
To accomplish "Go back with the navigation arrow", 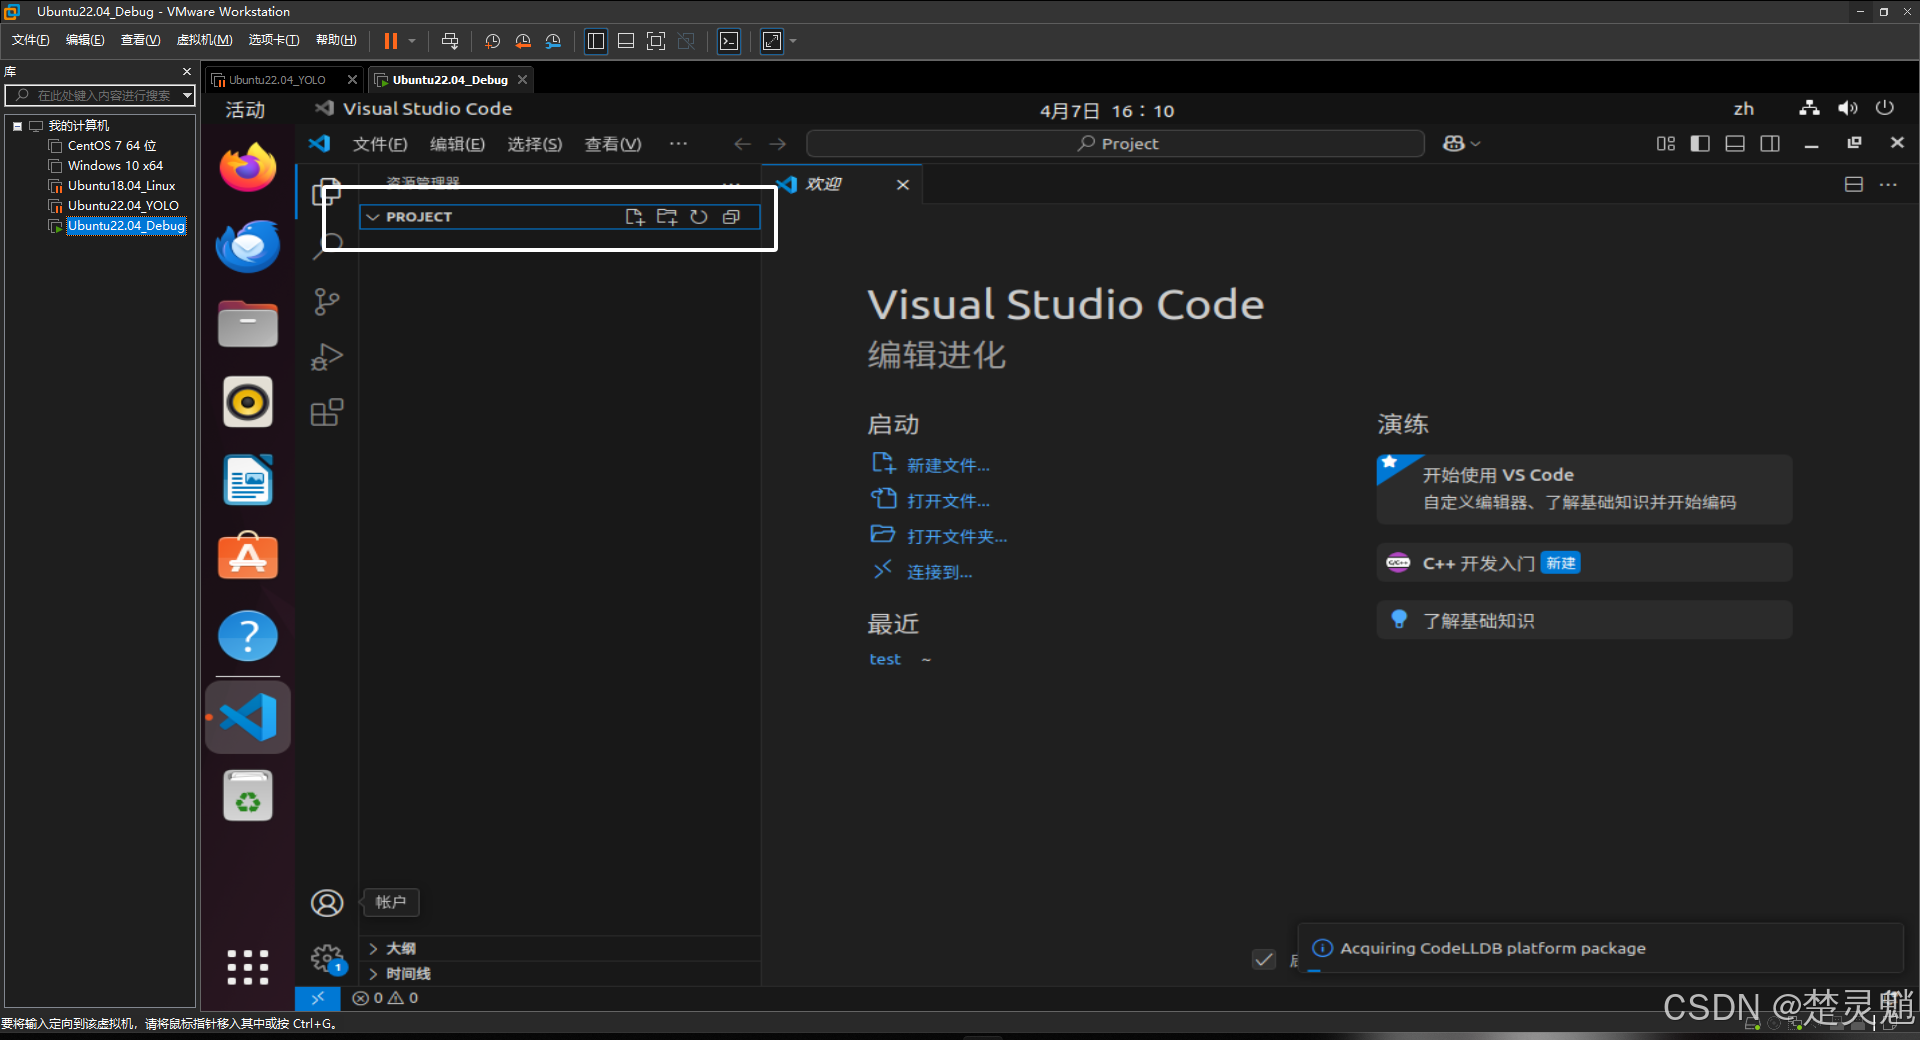I will (x=742, y=144).
